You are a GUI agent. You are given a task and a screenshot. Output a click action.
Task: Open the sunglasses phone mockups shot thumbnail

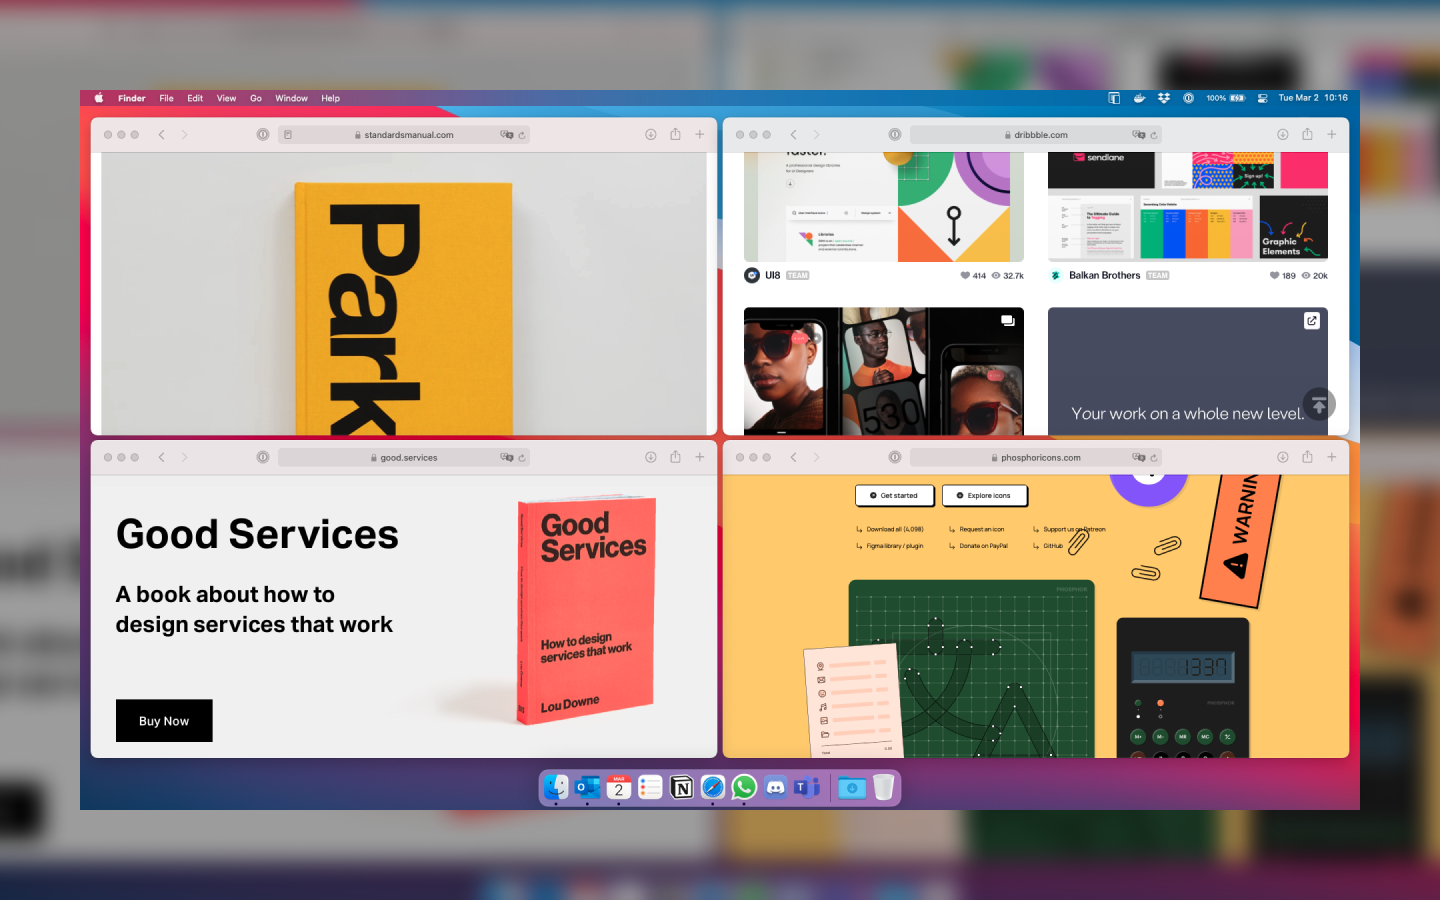click(884, 371)
